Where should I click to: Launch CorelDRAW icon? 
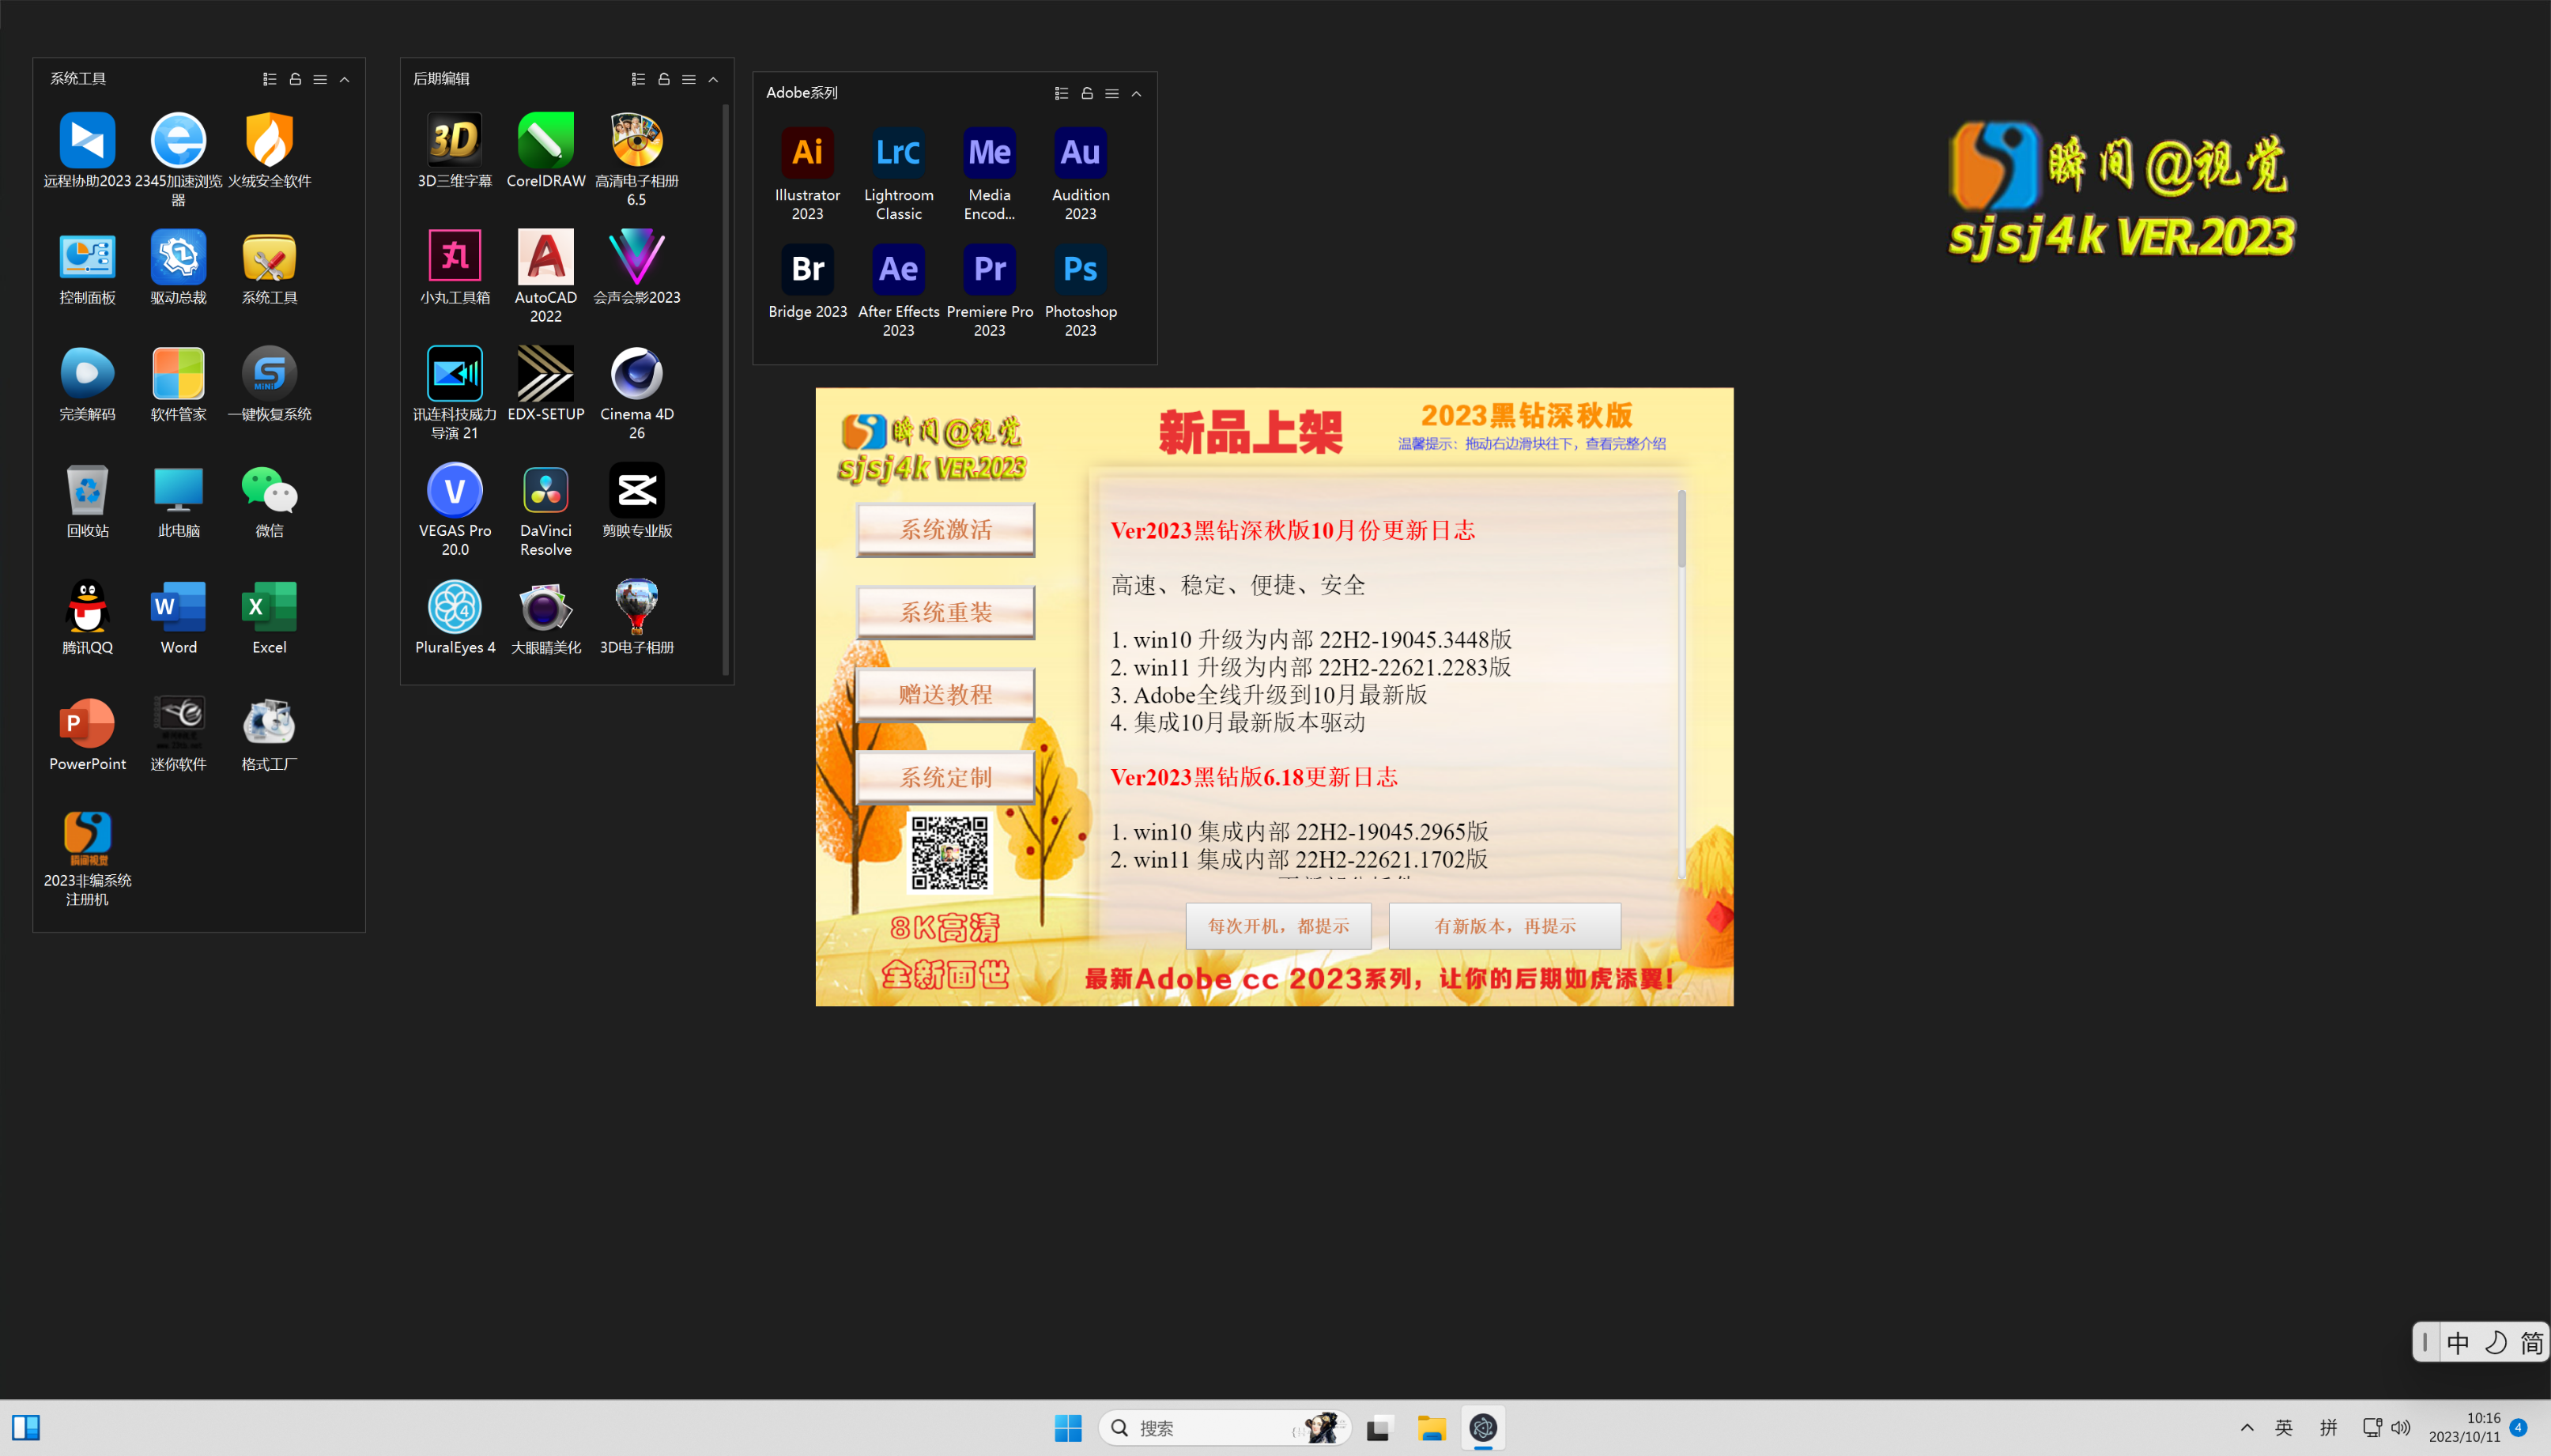click(x=546, y=149)
